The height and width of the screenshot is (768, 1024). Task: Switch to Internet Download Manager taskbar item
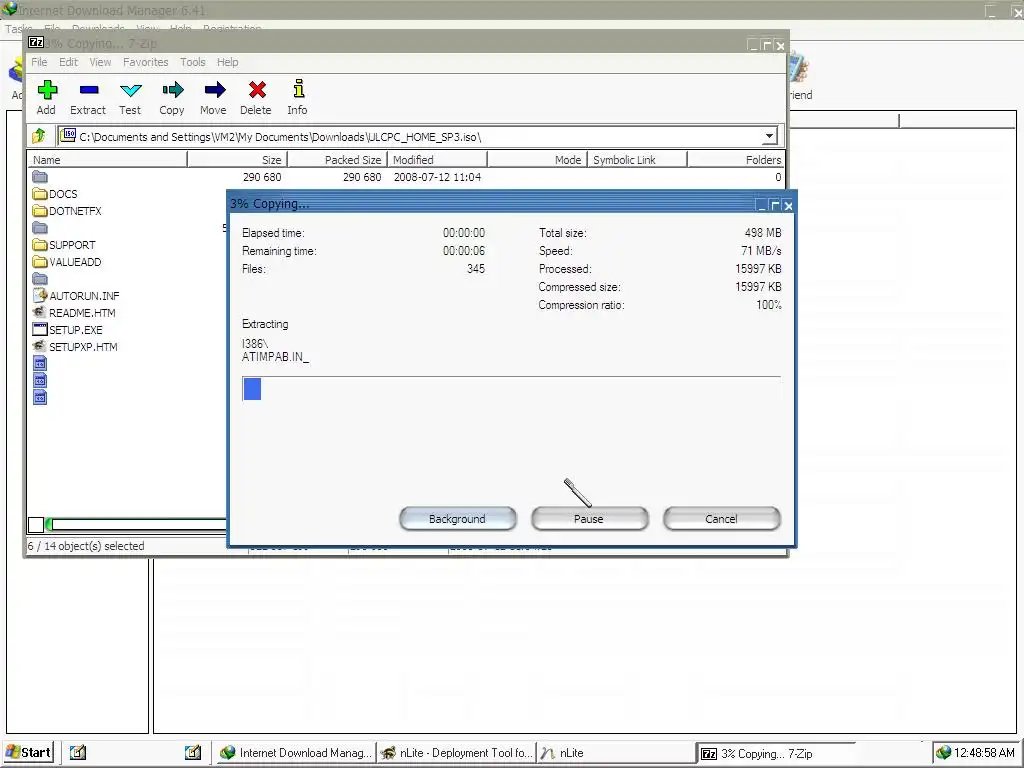click(x=296, y=753)
